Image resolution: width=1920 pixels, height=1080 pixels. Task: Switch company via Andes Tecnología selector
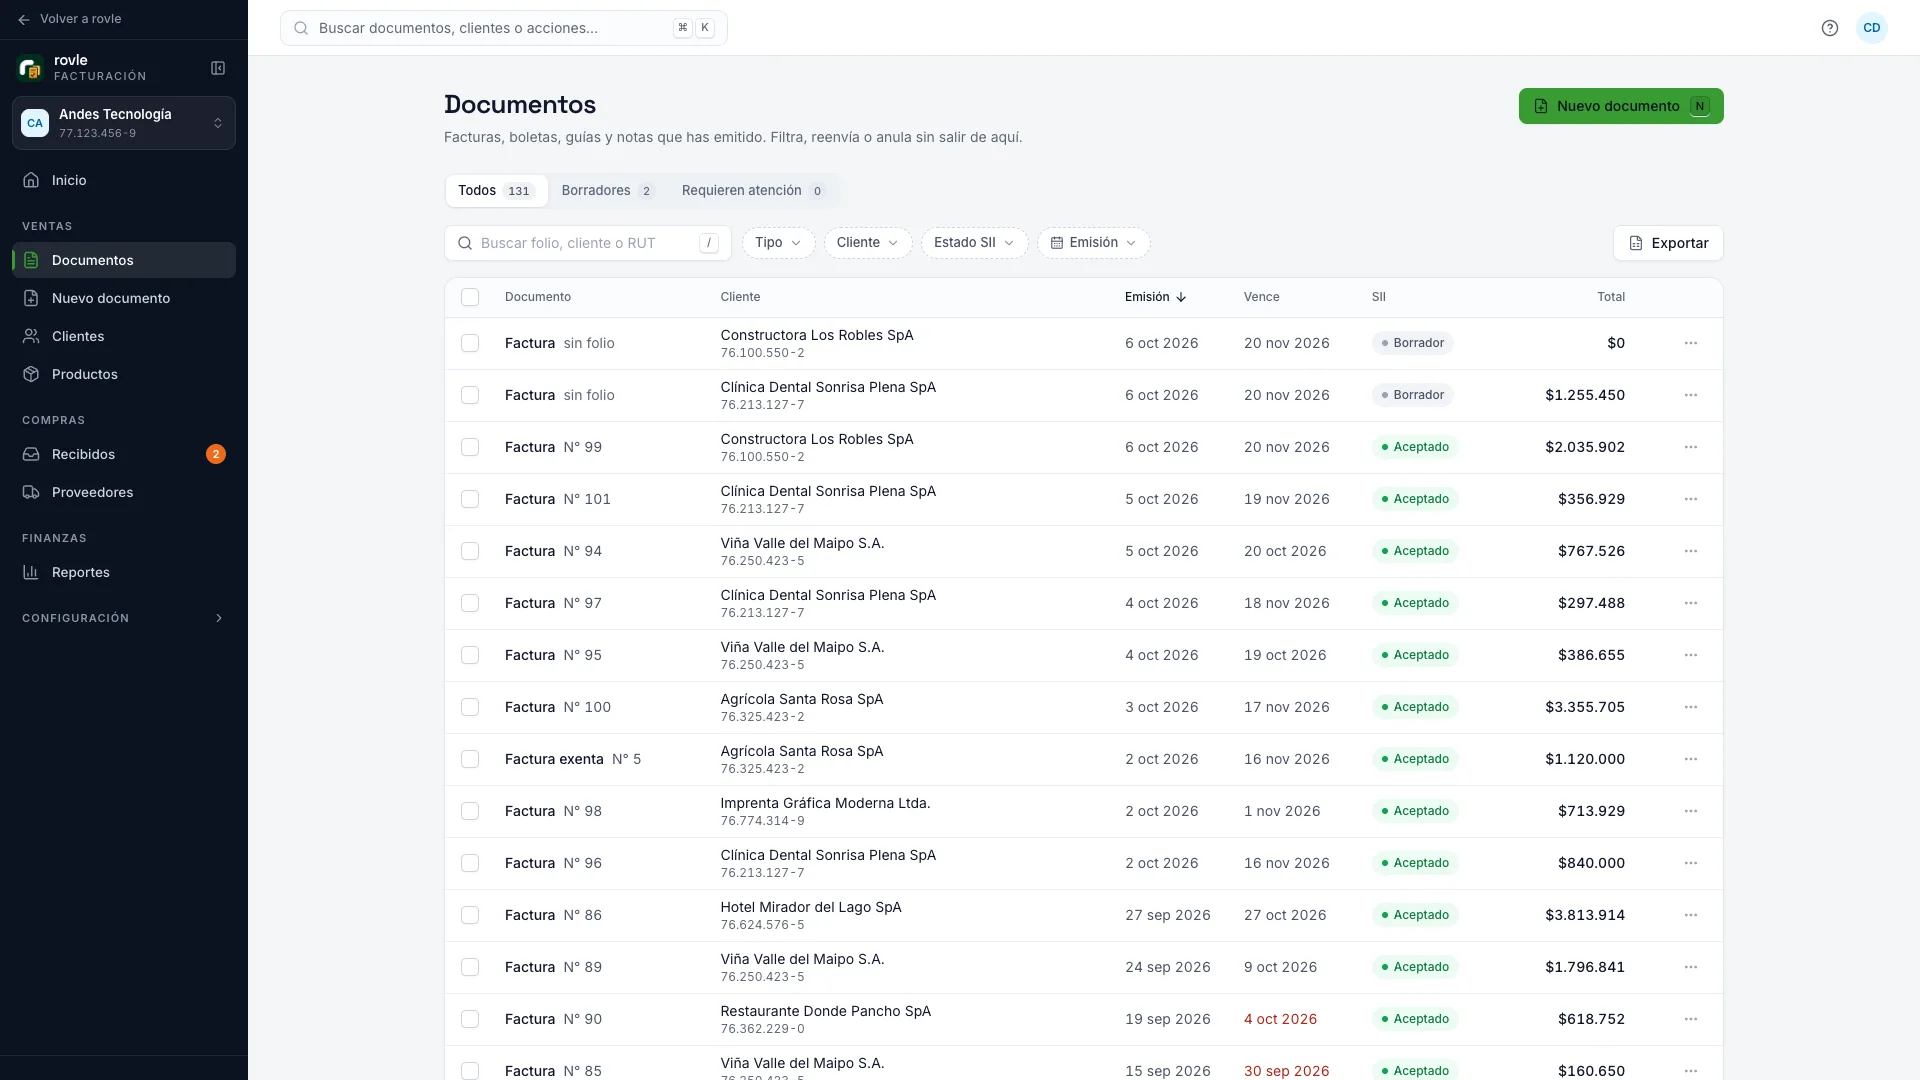124,123
